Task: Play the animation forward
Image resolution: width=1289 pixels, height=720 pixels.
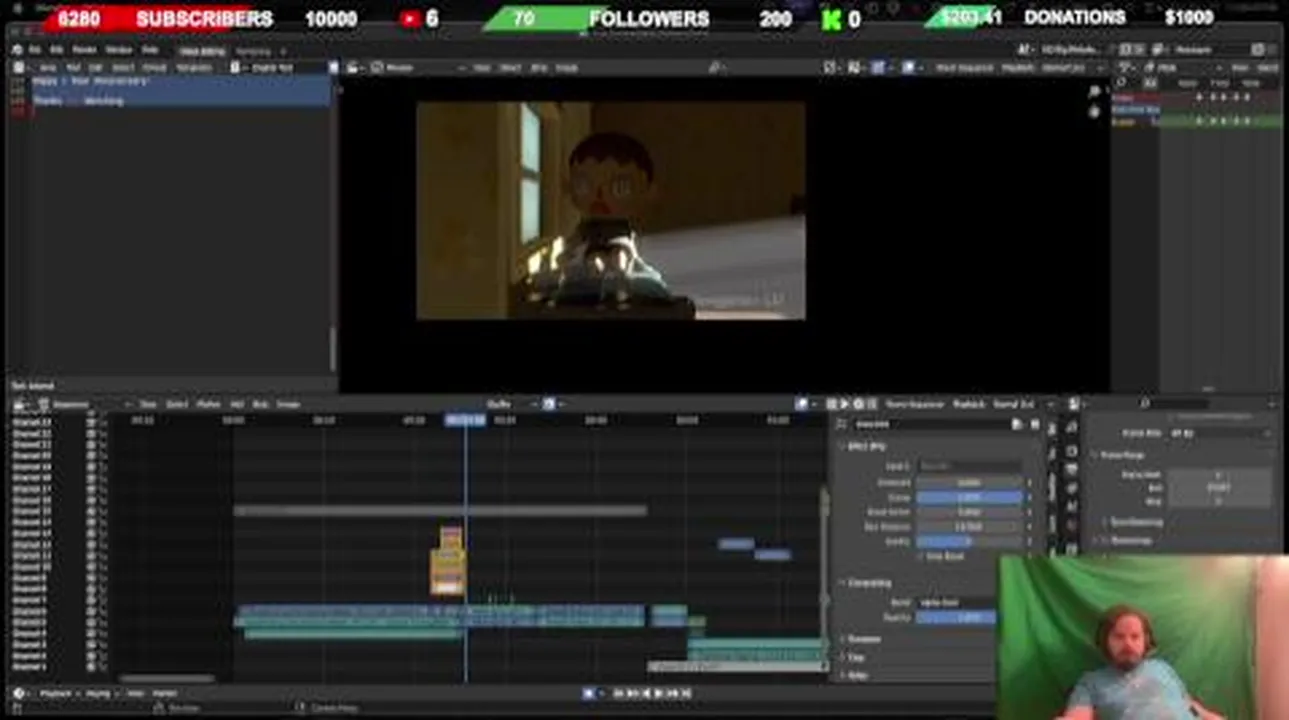Action: pos(659,693)
